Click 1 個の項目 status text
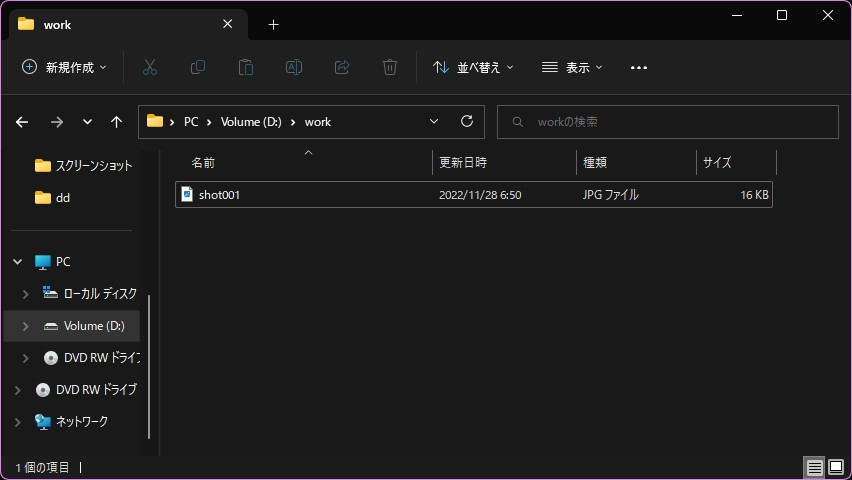Viewport: 852px width, 480px height. click(42, 467)
